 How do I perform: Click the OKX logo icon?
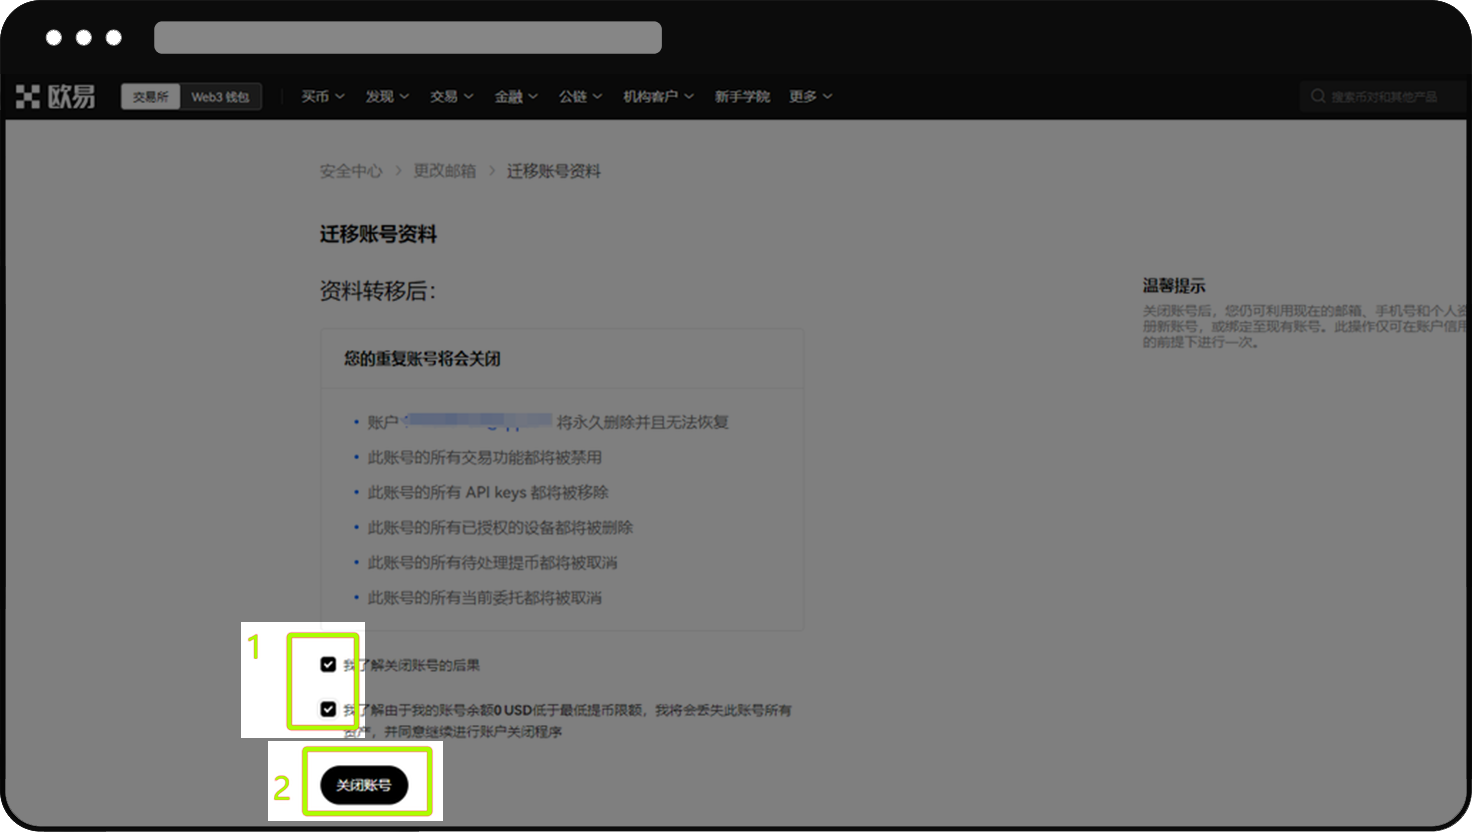pyautogui.click(x=28, y=97)
